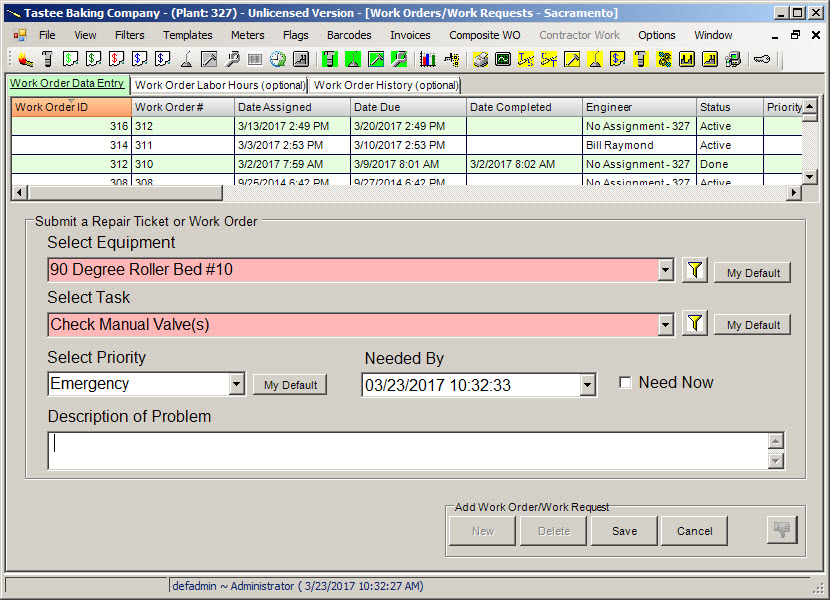830x600 pixels.
Task: Click the key icon in toolbar
Action: [x=762, y=59]
